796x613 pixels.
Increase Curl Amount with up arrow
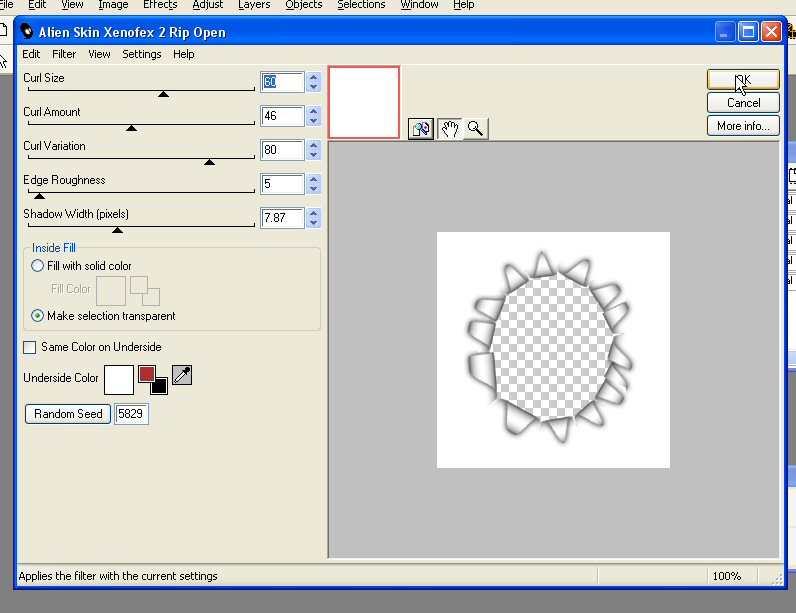(314, 112)
